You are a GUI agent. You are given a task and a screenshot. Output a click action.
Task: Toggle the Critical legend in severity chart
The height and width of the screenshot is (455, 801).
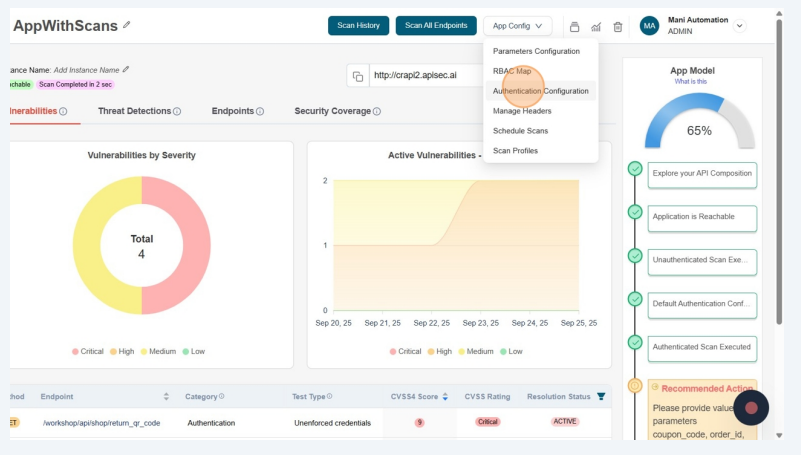click(x=88, y=351)
